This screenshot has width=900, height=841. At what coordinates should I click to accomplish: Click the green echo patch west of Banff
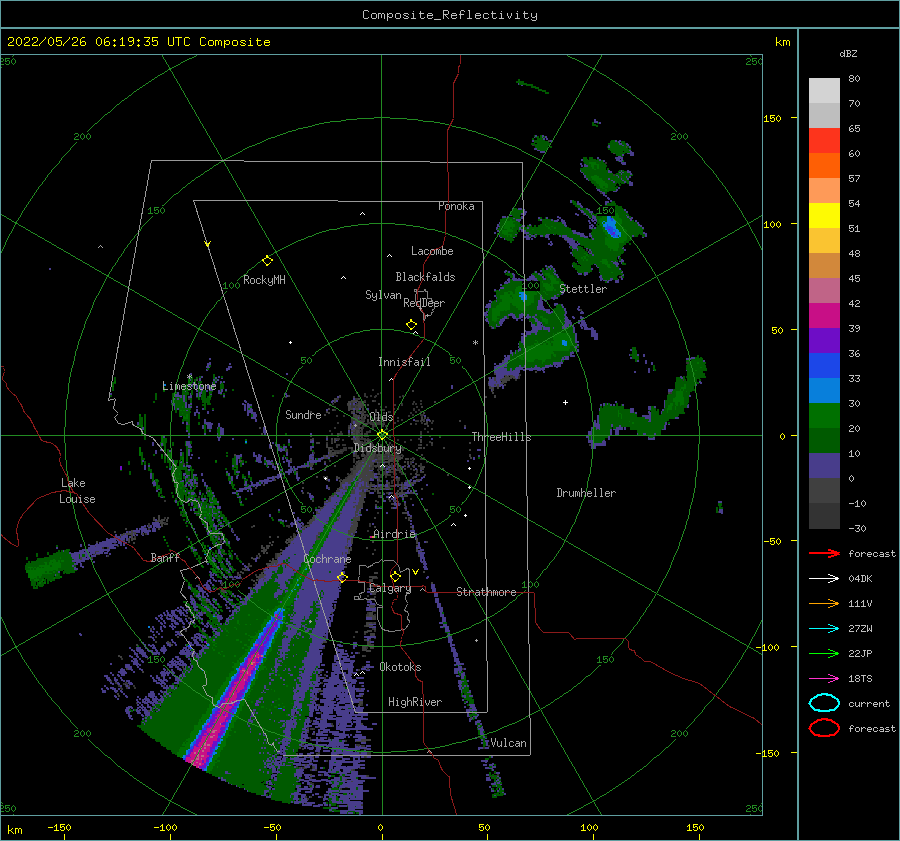click(x=51, y=567)
